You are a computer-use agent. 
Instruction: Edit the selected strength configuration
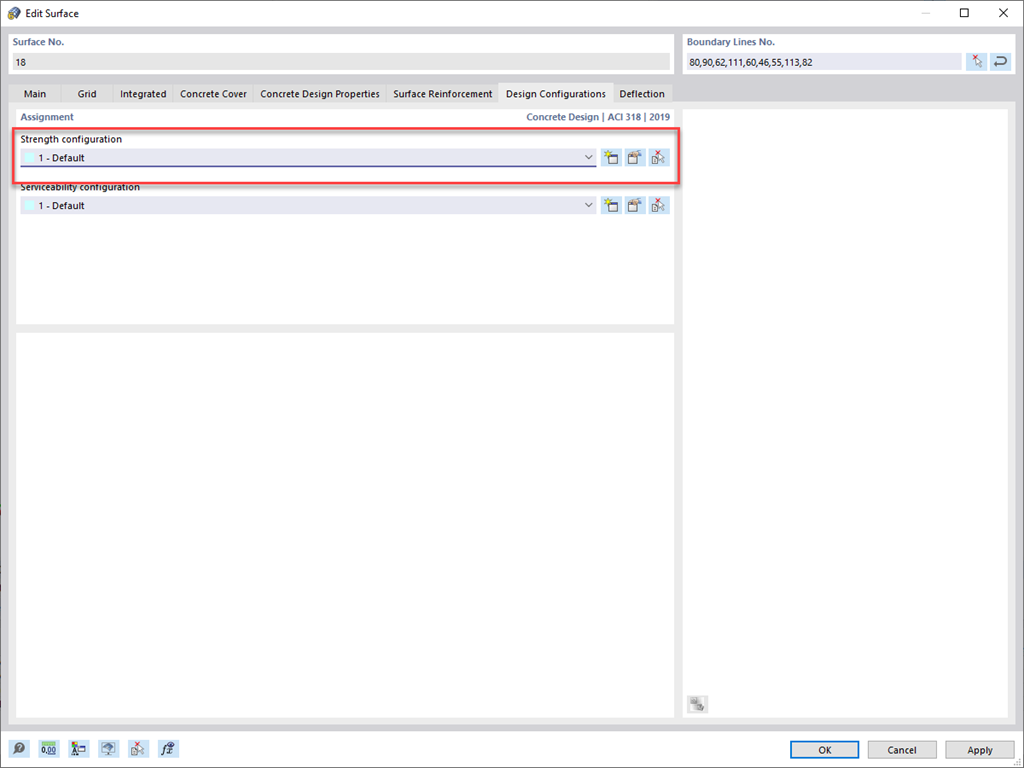pos(635,157)
